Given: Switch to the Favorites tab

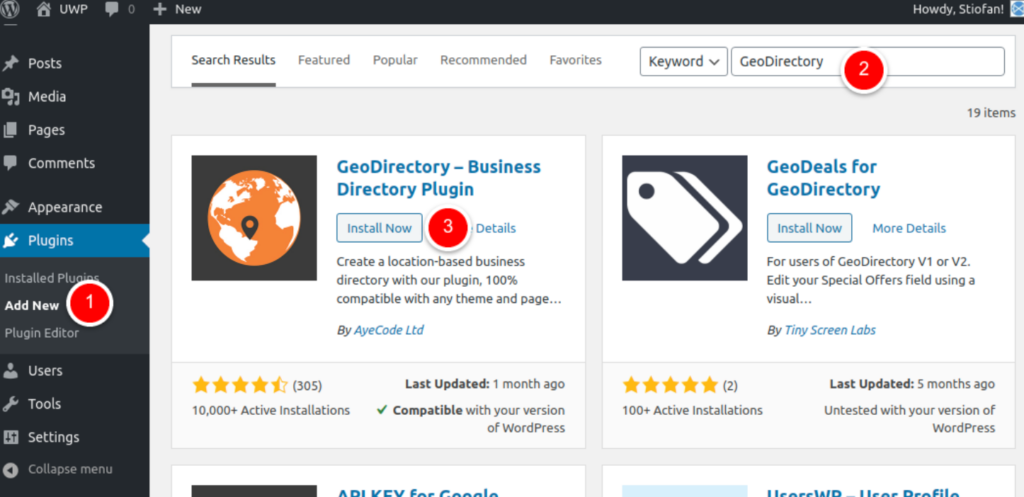Looking at the screenshot, I should coord(575,60).
